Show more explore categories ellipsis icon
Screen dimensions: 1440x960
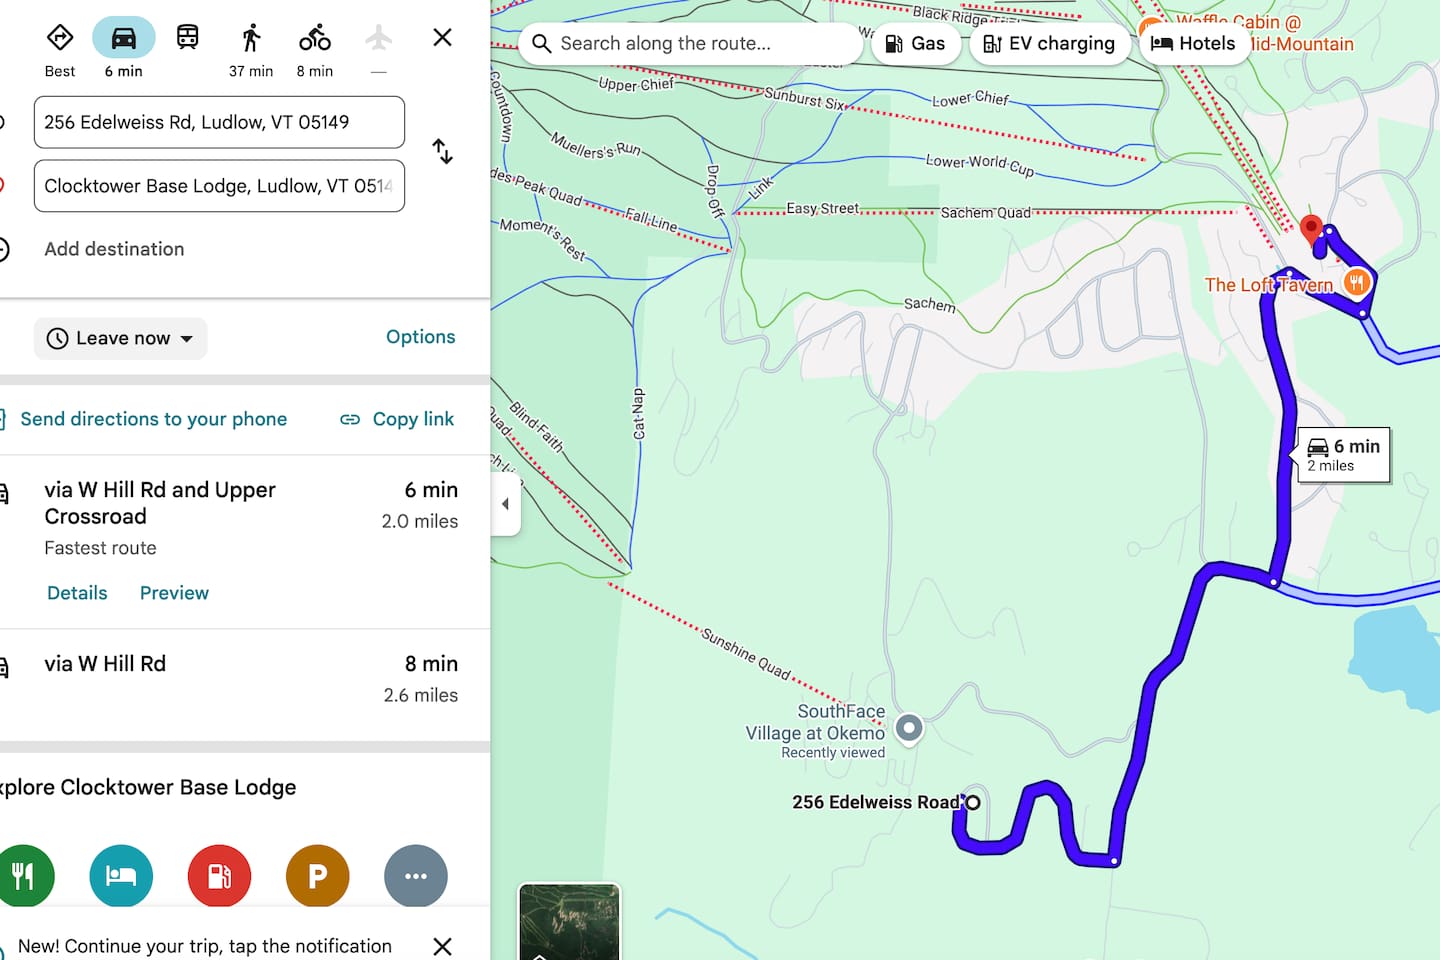(416, 876)
